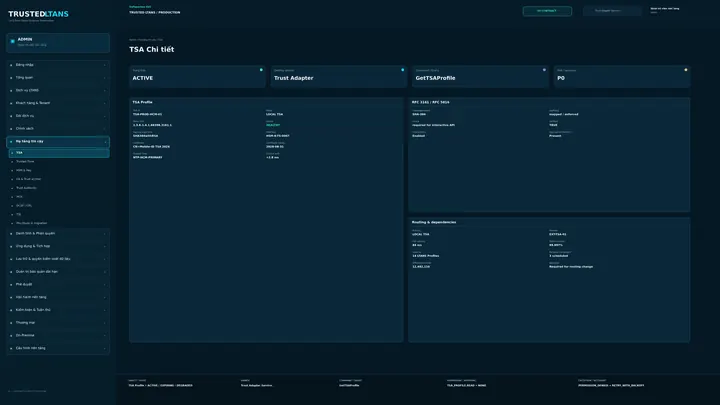The height and width of the screenshot is (405, 720).
Task: Click the HSM-KTS-0007 value
Action: click(278, 136)
